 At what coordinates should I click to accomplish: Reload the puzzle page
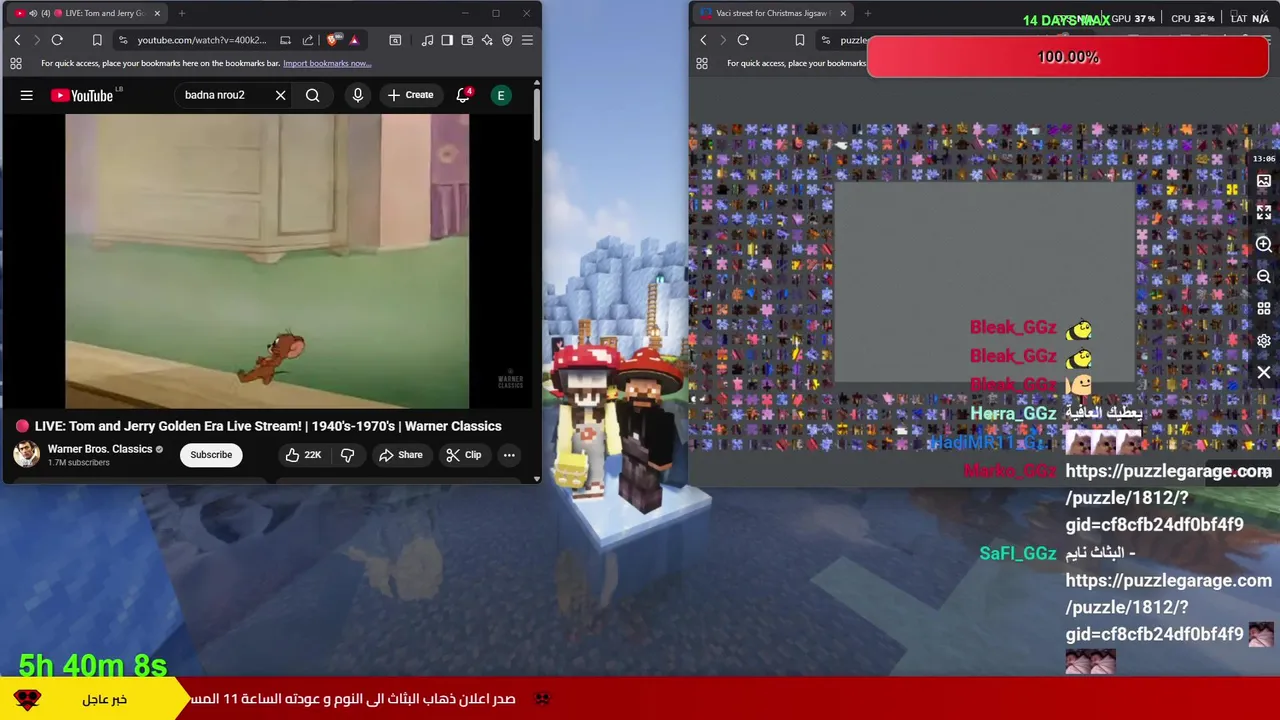point(743,40)
